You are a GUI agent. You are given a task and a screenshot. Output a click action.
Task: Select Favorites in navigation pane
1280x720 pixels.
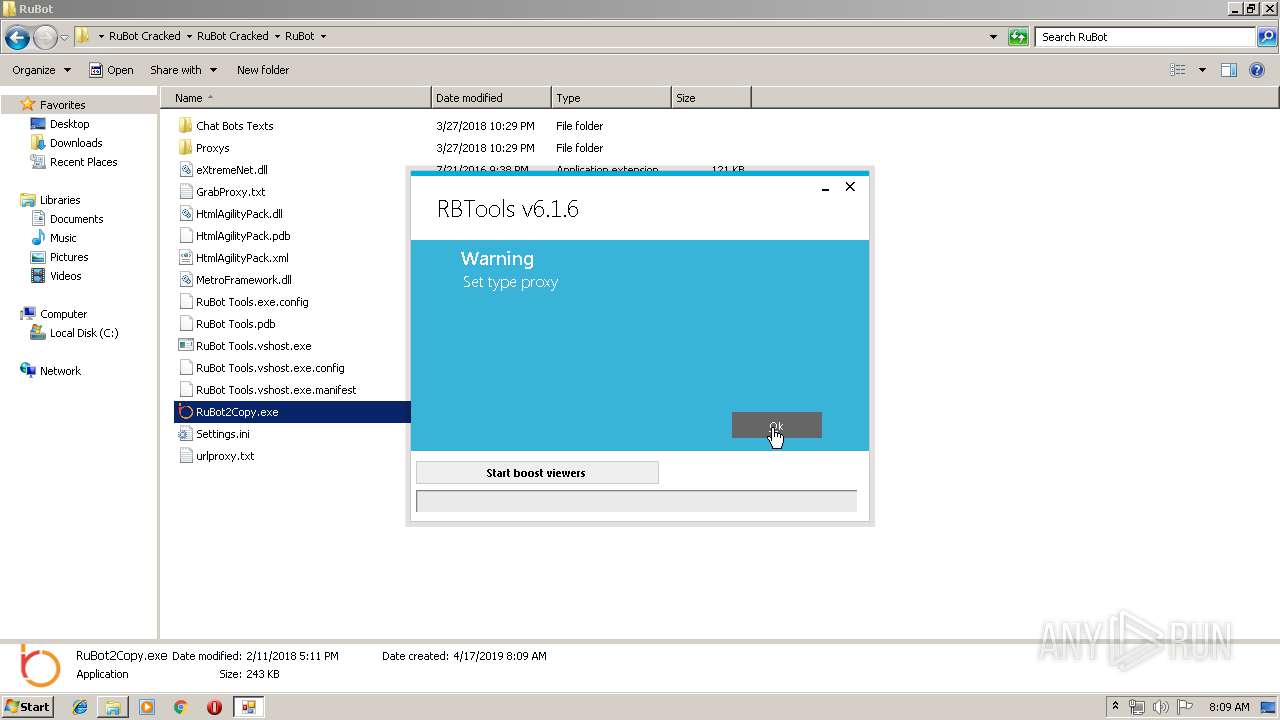(62, 105)
